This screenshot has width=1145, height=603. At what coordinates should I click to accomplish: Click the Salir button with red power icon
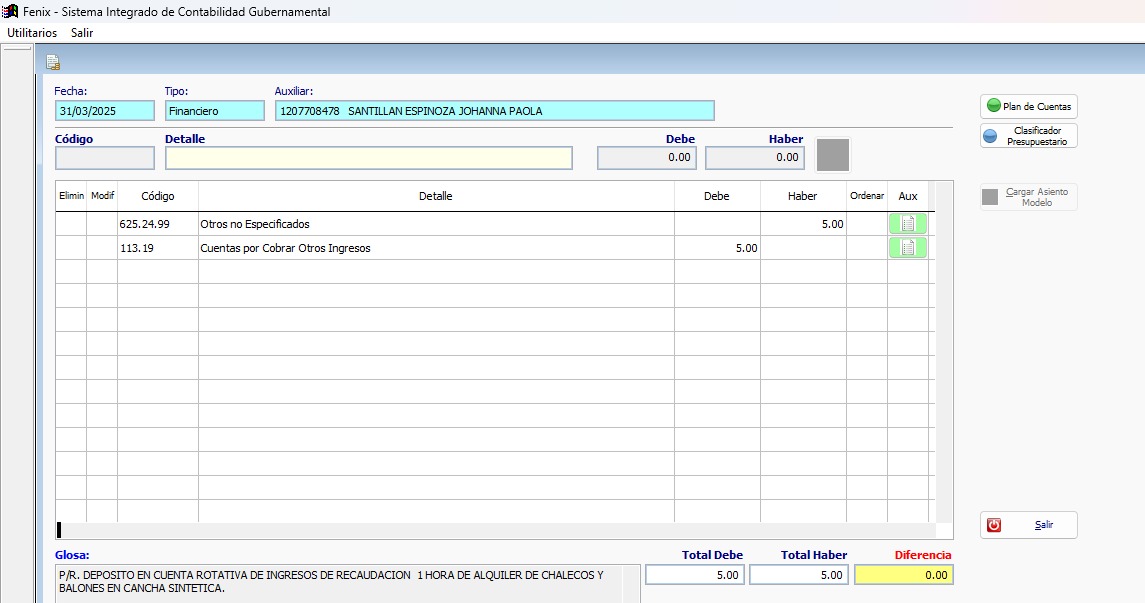[x=1028, y=525]
